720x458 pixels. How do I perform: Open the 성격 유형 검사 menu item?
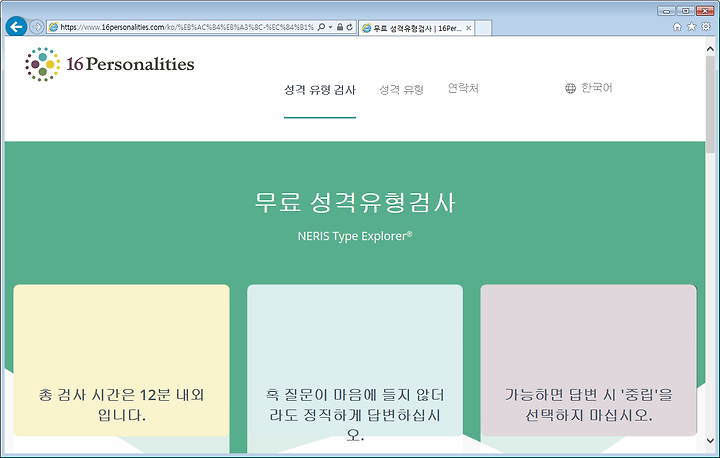click(x=320, y=90)
